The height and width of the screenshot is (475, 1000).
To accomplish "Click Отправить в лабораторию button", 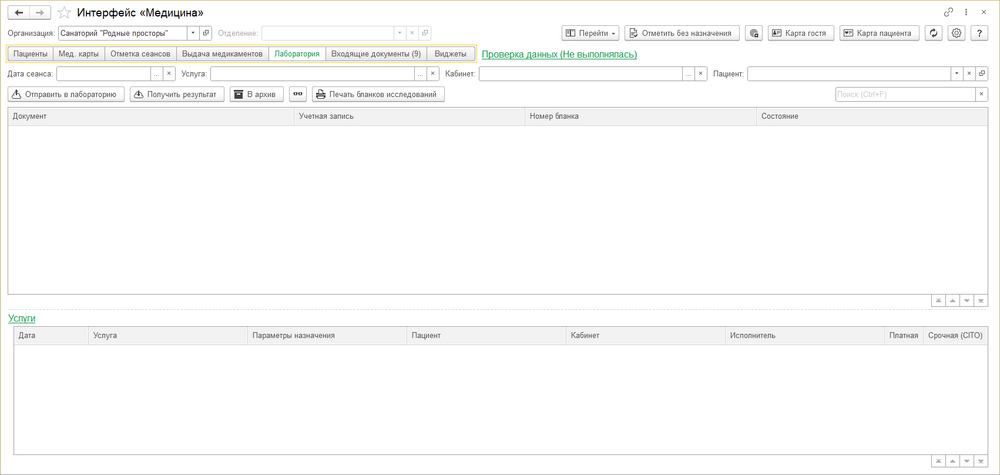I will (x=66, y=94).
